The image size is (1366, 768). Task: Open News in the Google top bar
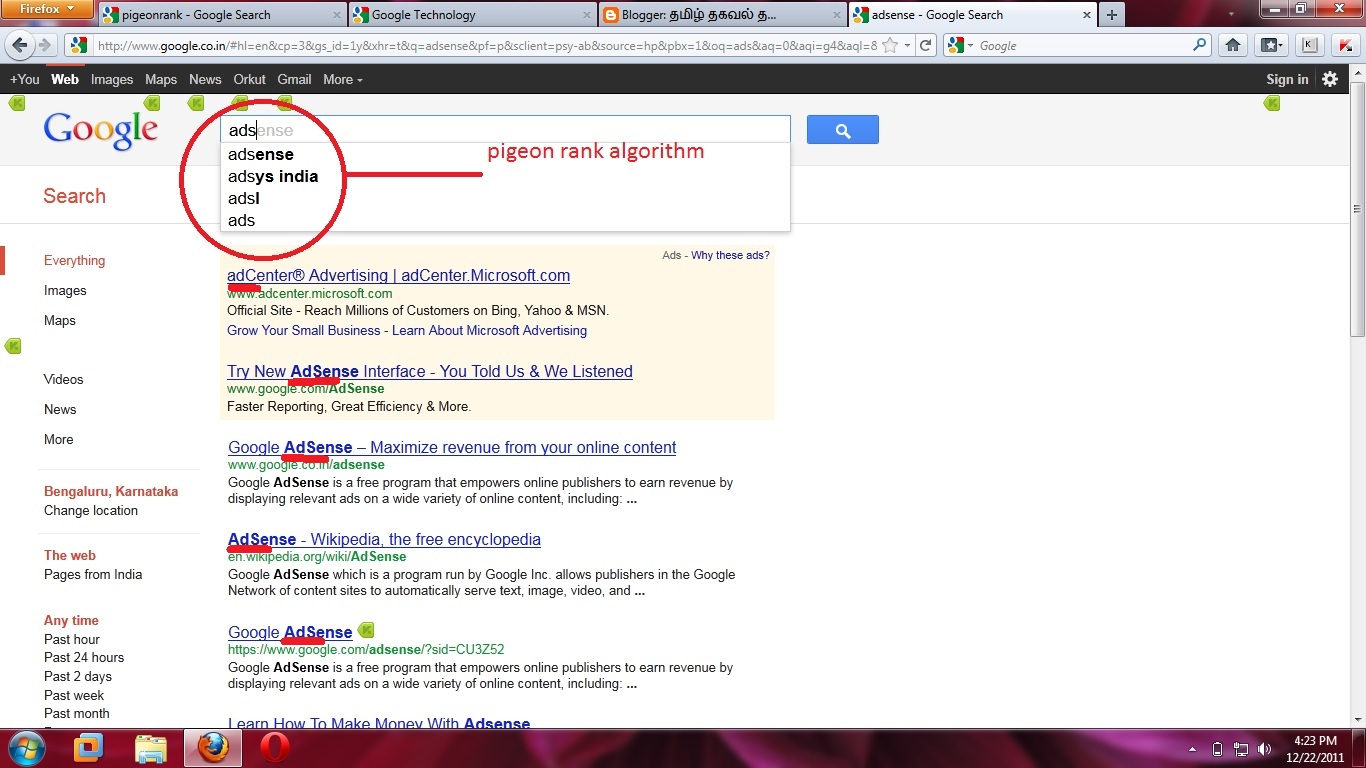click(205, 79)
